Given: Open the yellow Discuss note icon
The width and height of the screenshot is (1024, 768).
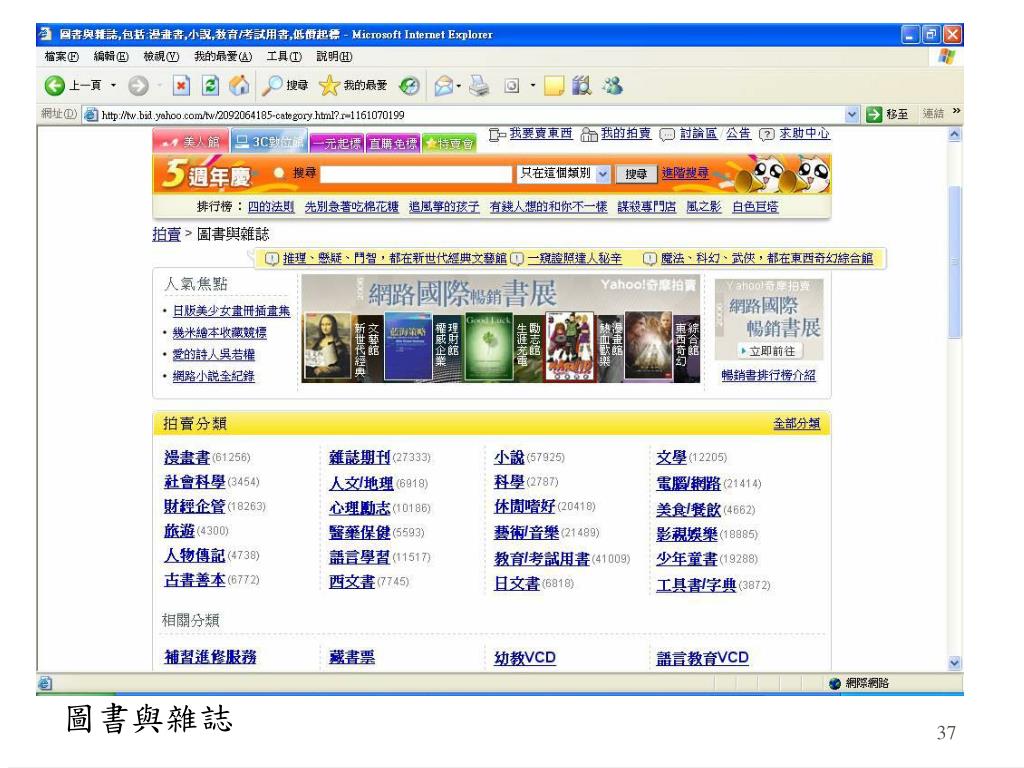Looking at the screenshot, I should tap(553, 86).
